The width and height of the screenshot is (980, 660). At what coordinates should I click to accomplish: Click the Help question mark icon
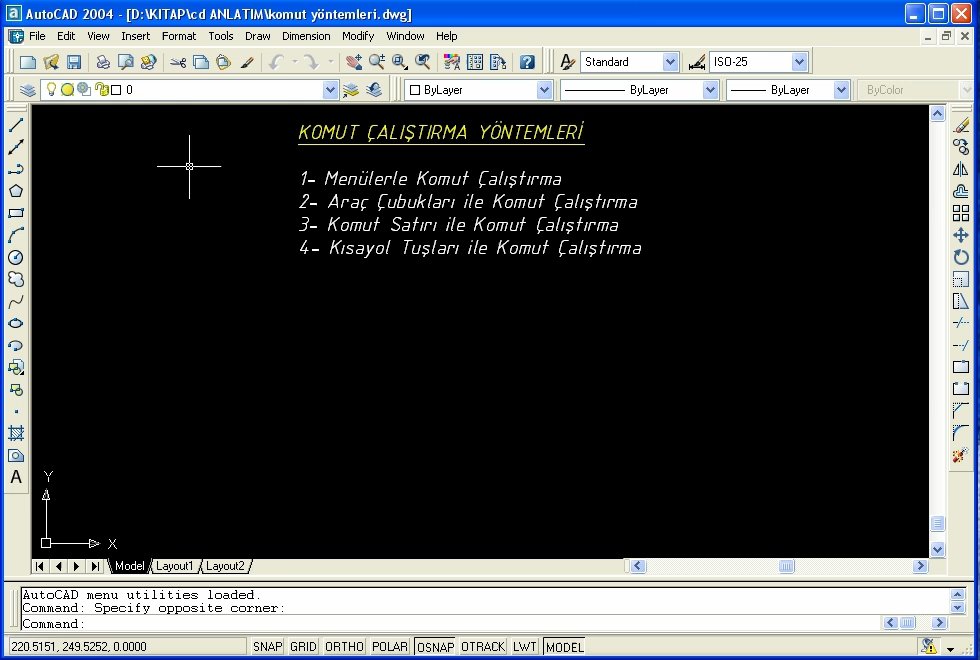click(528, 62)
